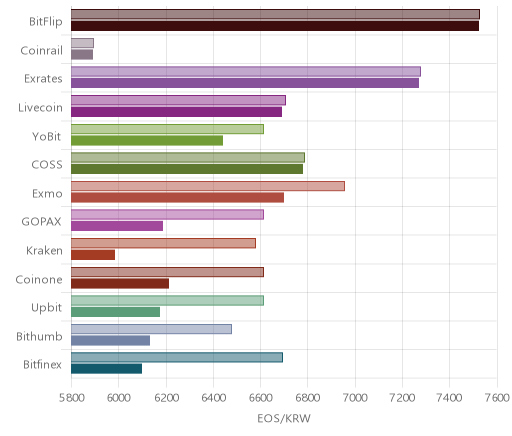Select the dark green YoBit lower bar
The image size is (512, 436).
147,141
